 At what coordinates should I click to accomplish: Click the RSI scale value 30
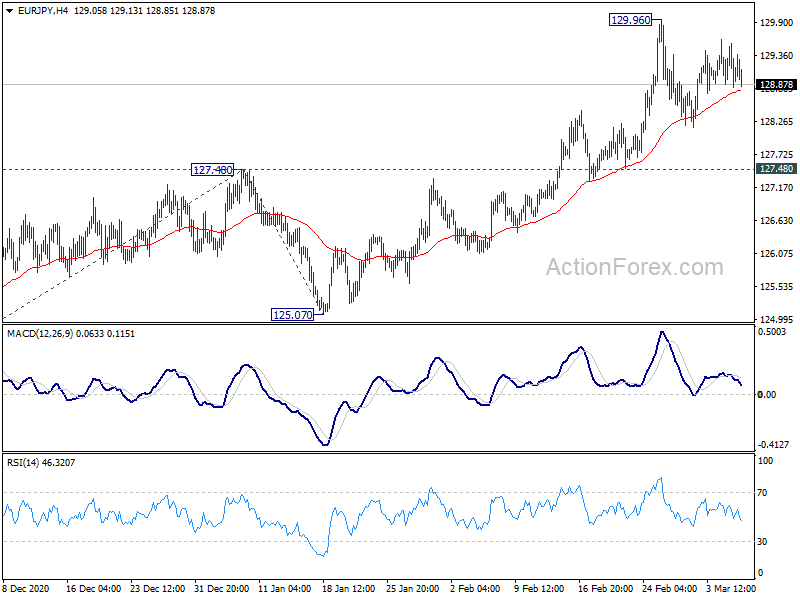763,542
